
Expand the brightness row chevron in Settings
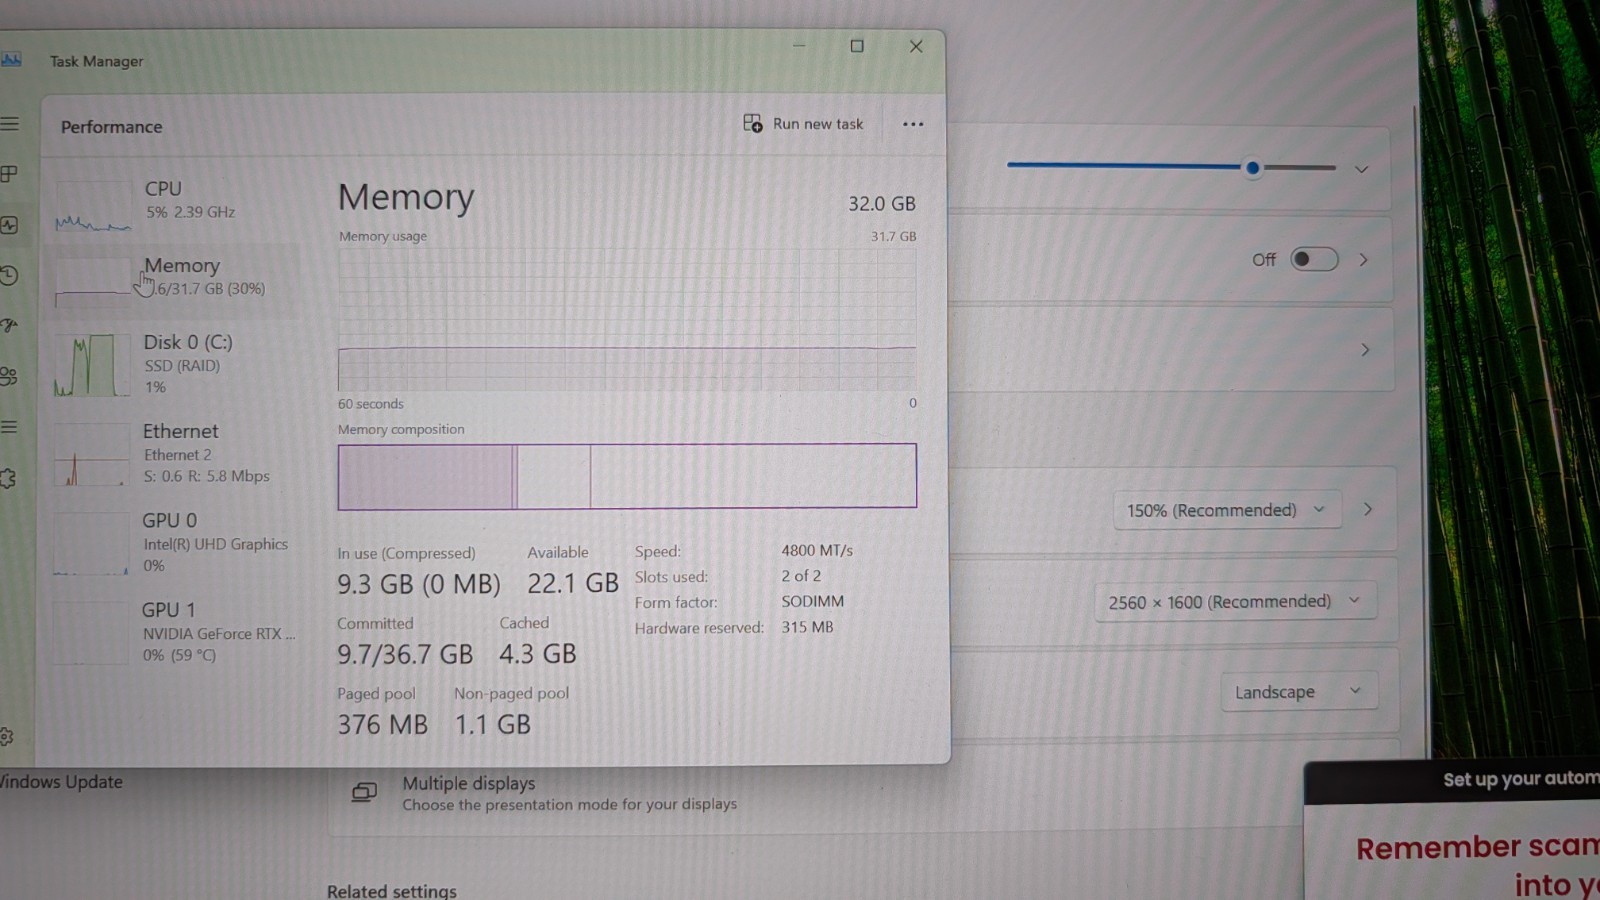(x=1361, y=169)
